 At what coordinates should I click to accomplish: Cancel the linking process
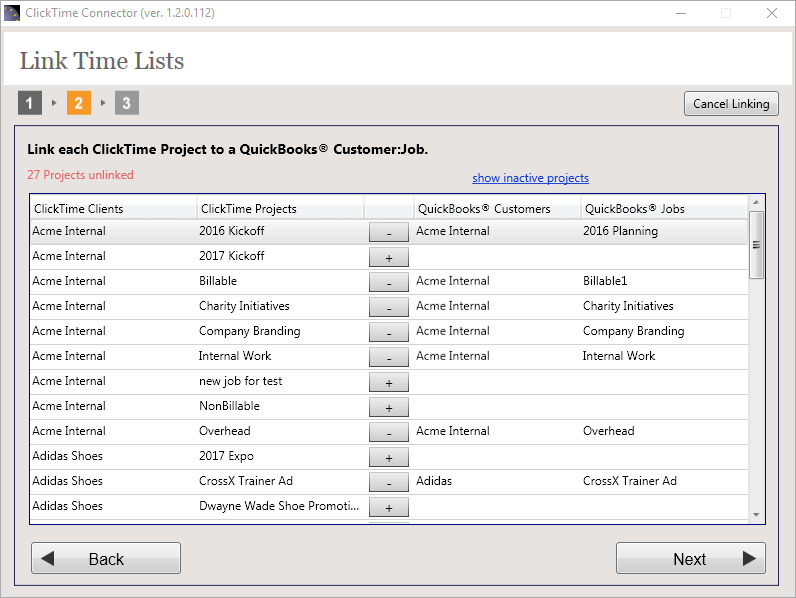click(731, 104)
